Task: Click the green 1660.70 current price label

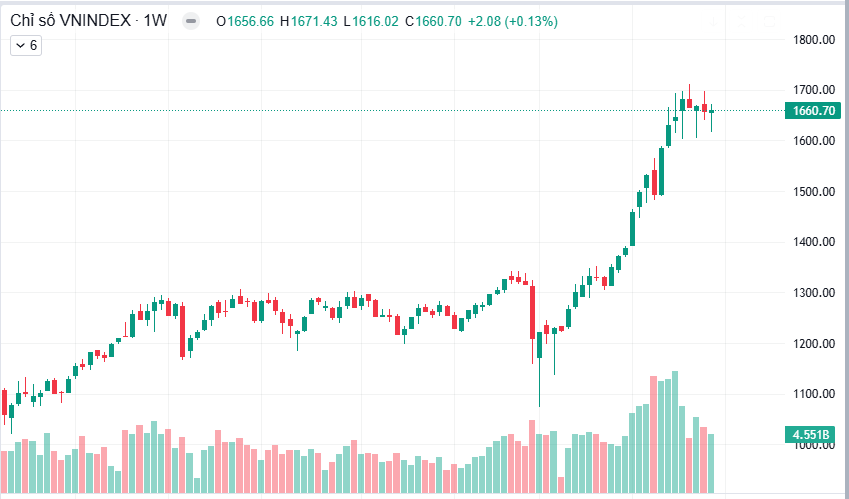Action: click(x=813, y=111)
